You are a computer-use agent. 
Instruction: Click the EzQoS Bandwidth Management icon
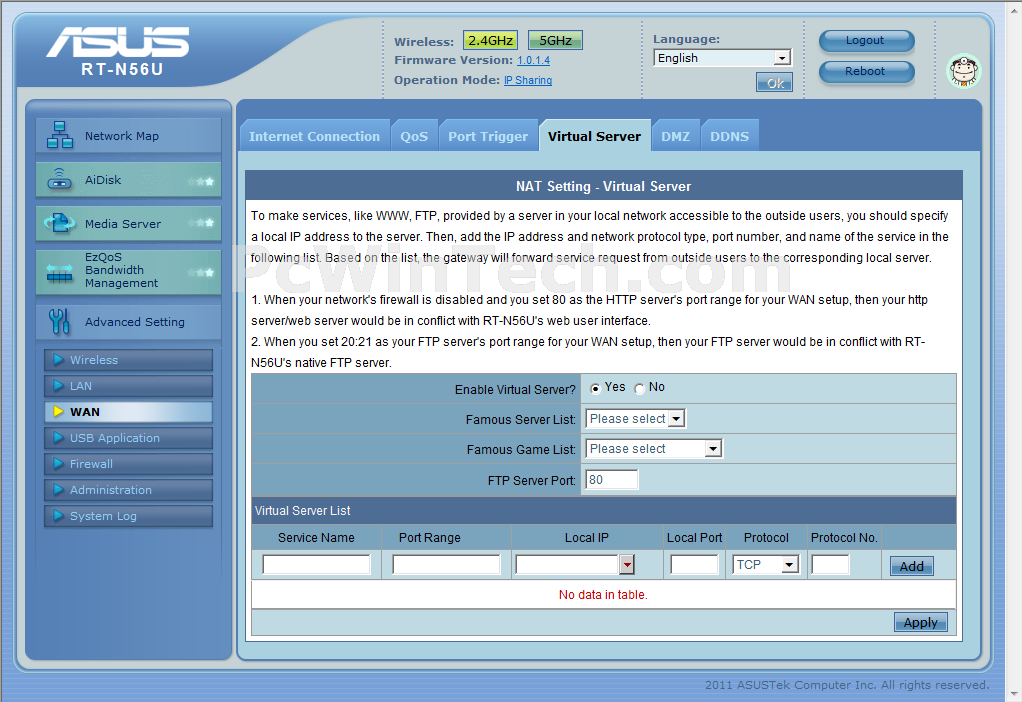(59, 272)
